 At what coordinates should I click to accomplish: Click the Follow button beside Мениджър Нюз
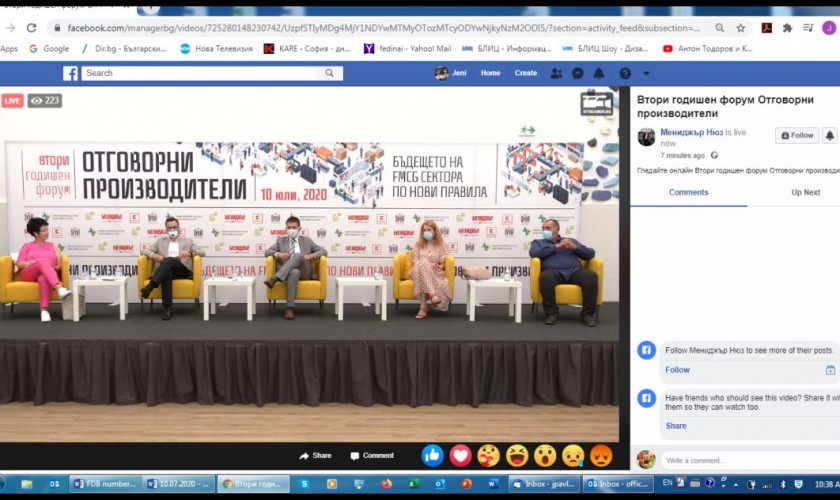pos(797,136)
